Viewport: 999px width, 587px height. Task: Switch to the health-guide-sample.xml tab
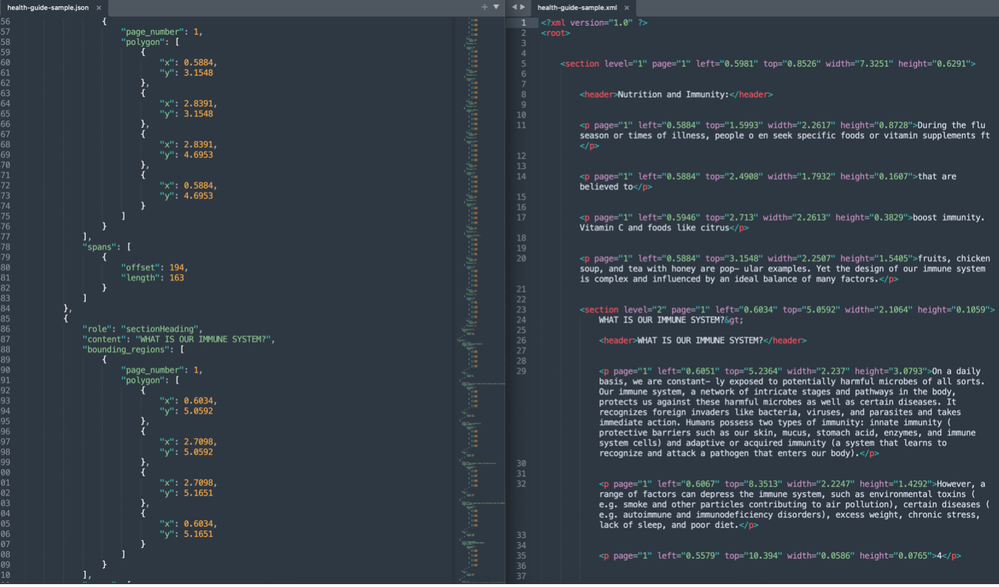[577, 8]
